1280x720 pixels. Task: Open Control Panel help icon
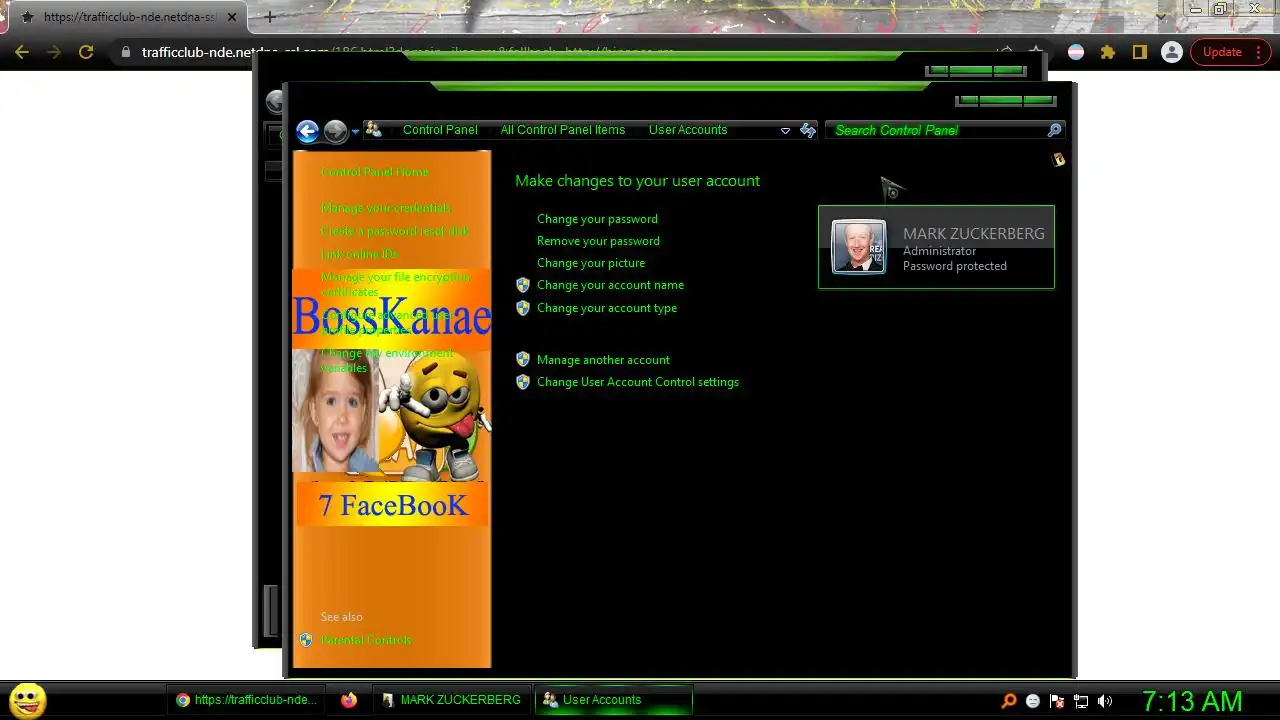1058,159
